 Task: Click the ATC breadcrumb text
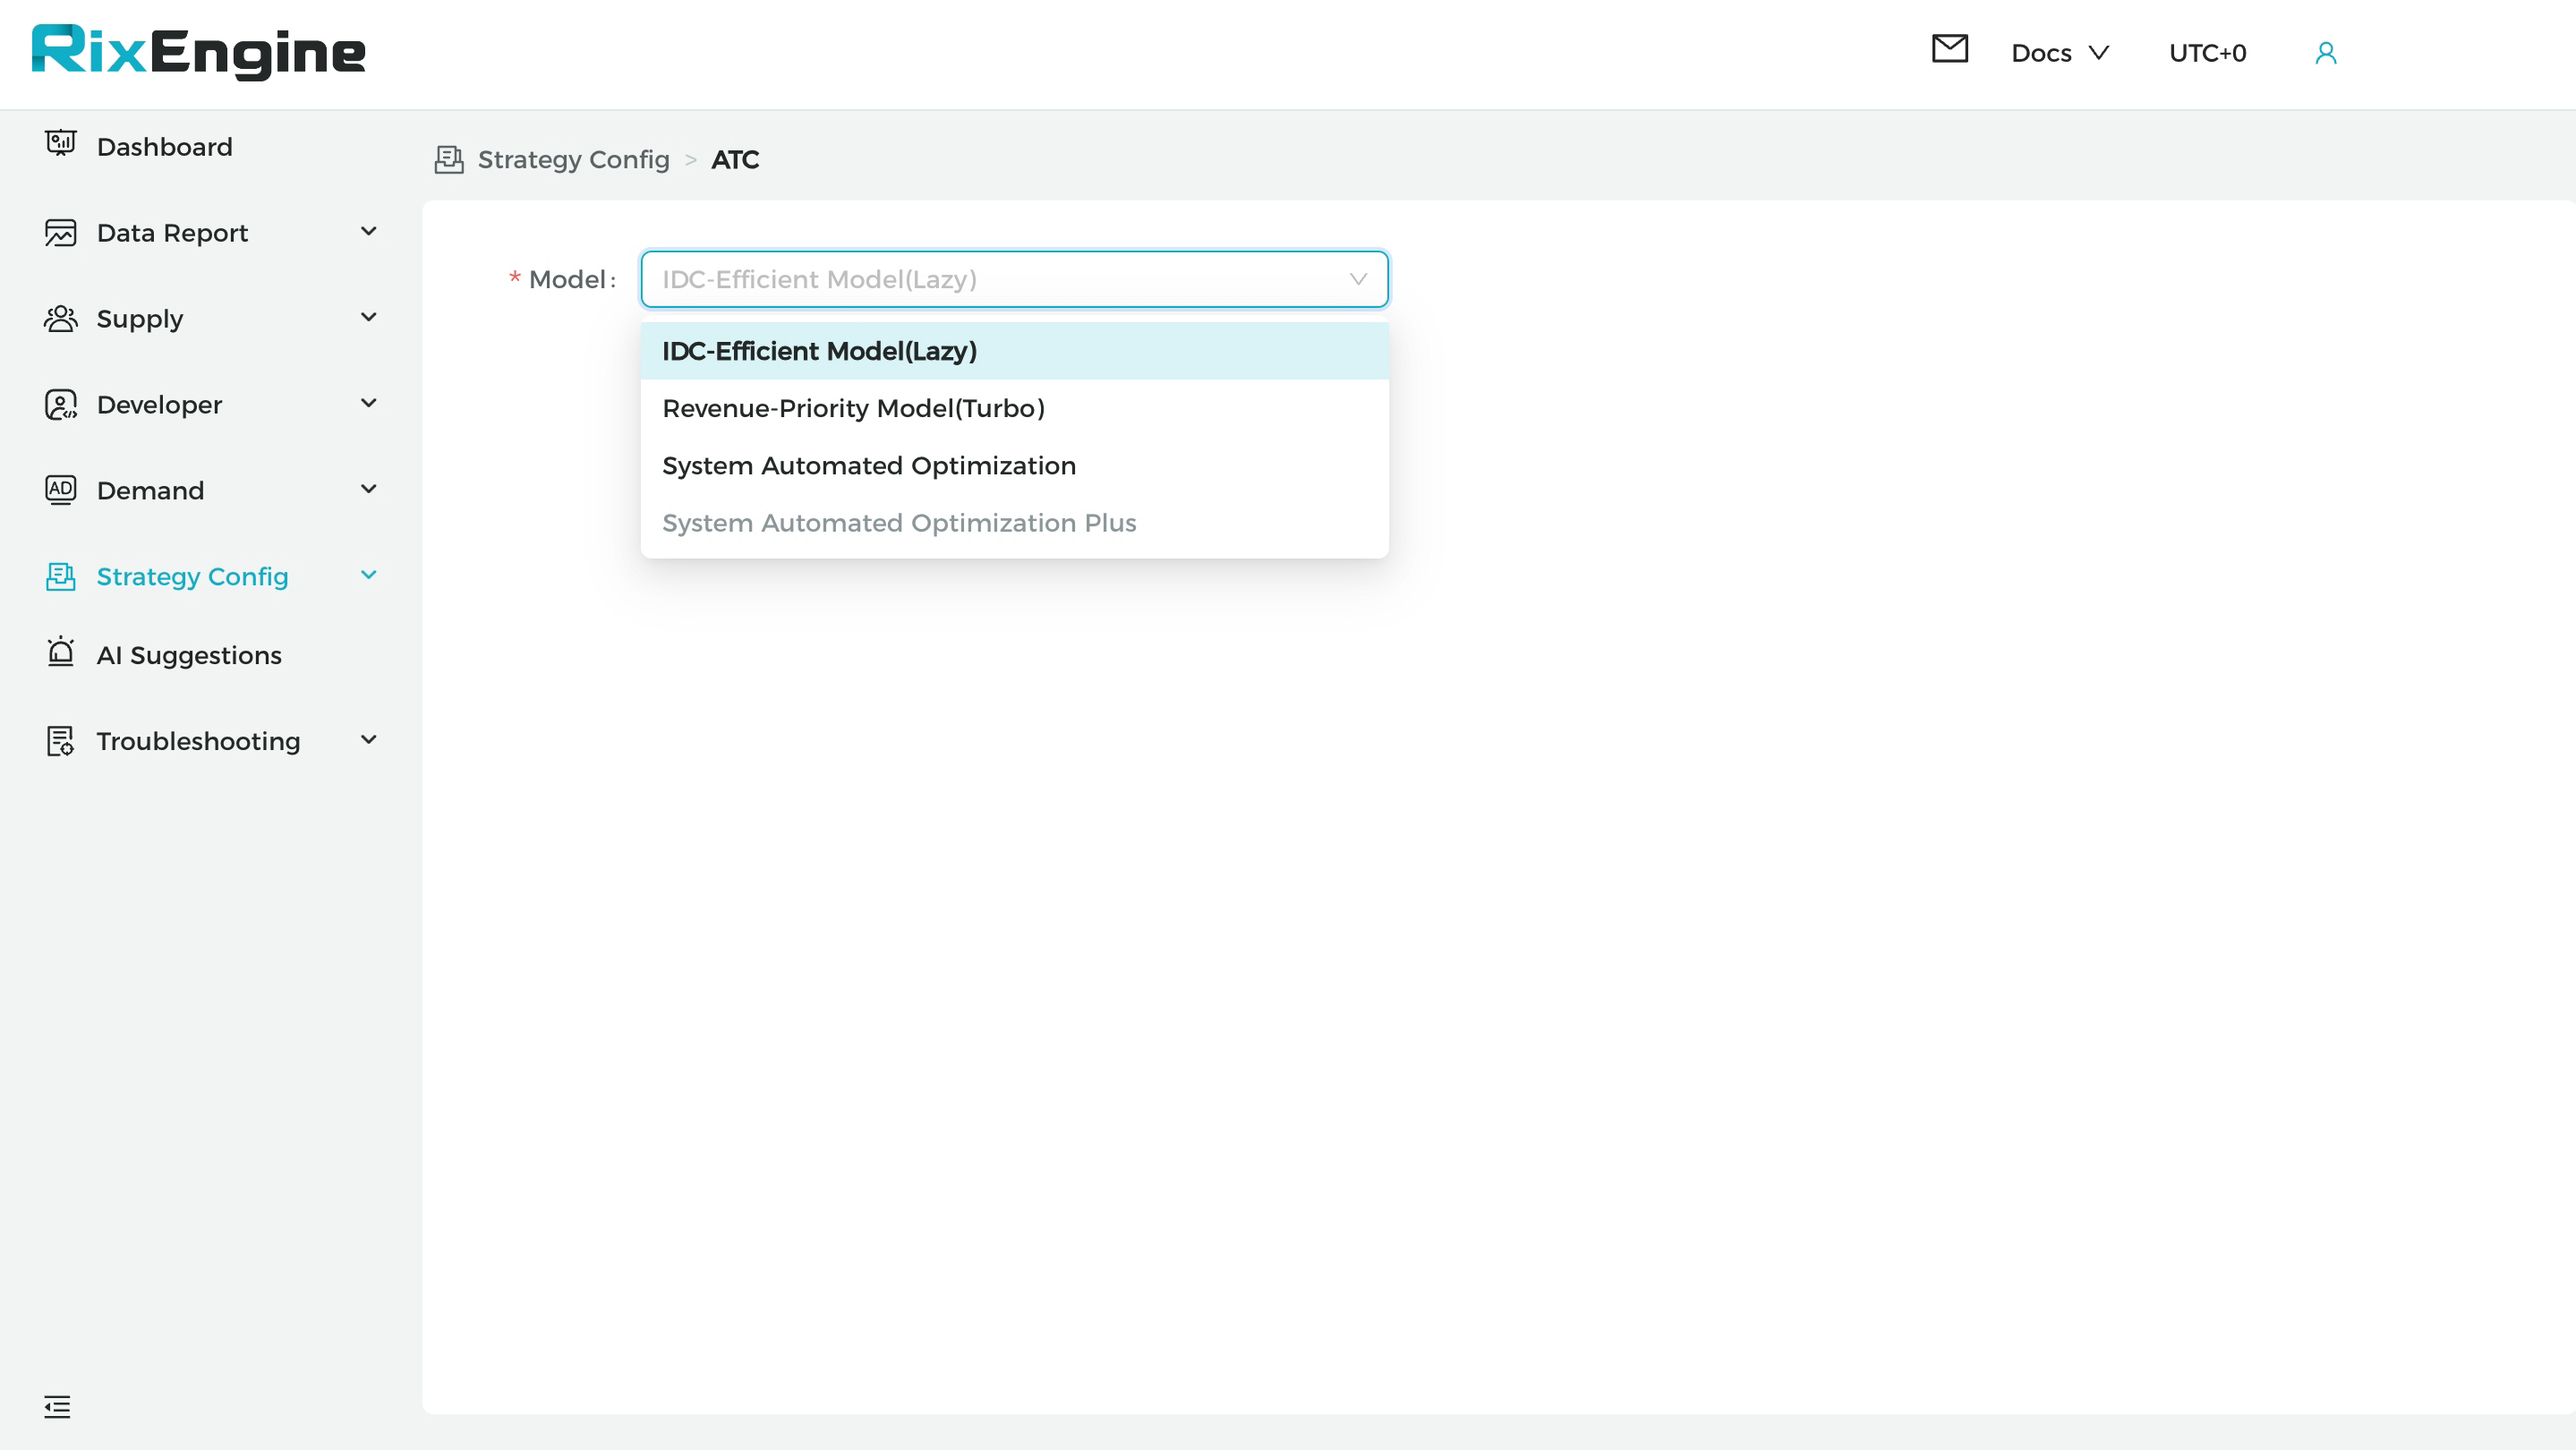click(x=735, y=160)
